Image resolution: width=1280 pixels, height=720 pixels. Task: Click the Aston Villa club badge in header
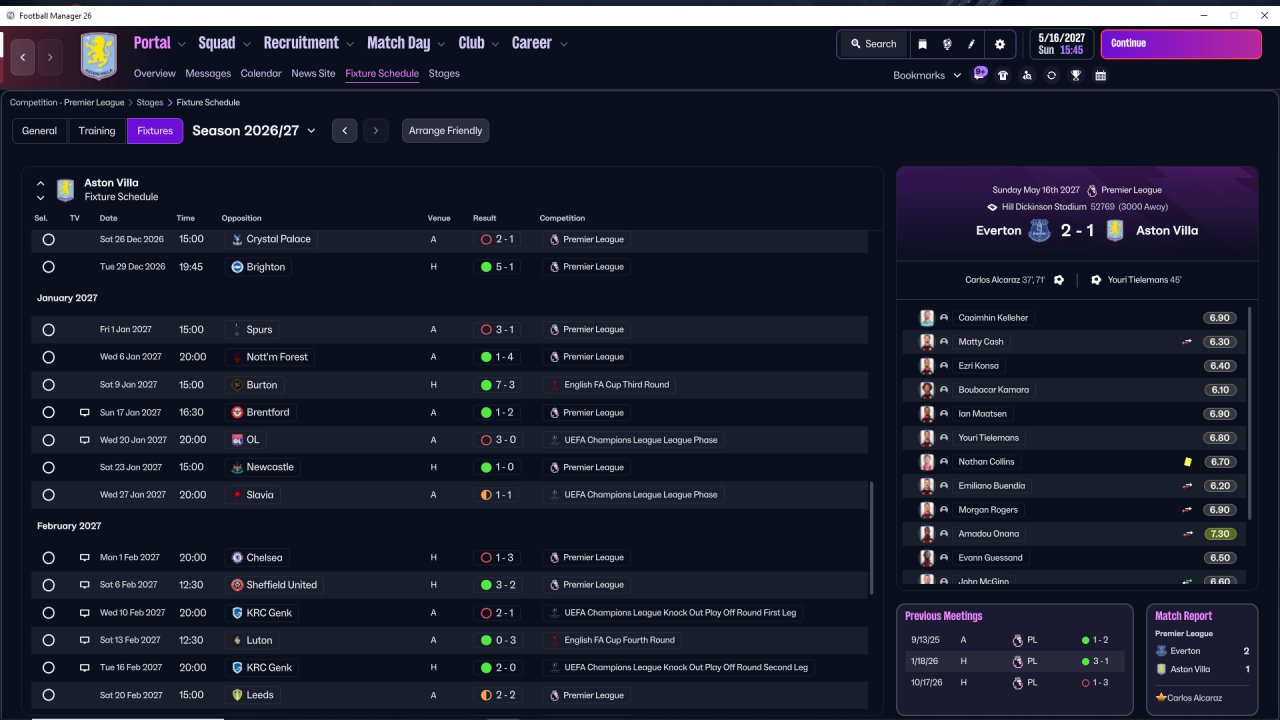click(99, 56)
